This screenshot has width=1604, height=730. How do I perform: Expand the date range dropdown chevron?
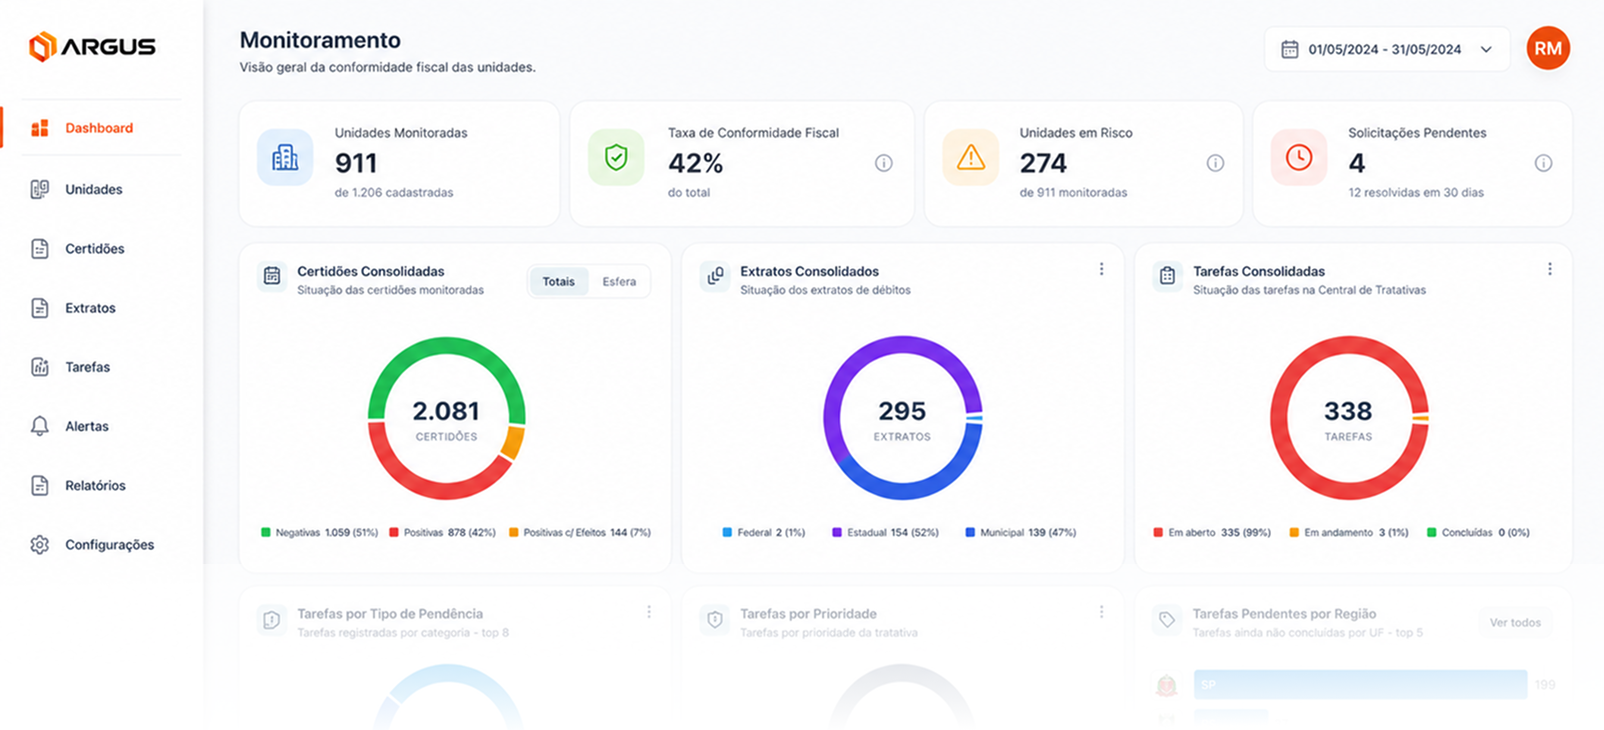click(x=1486, y=49)
